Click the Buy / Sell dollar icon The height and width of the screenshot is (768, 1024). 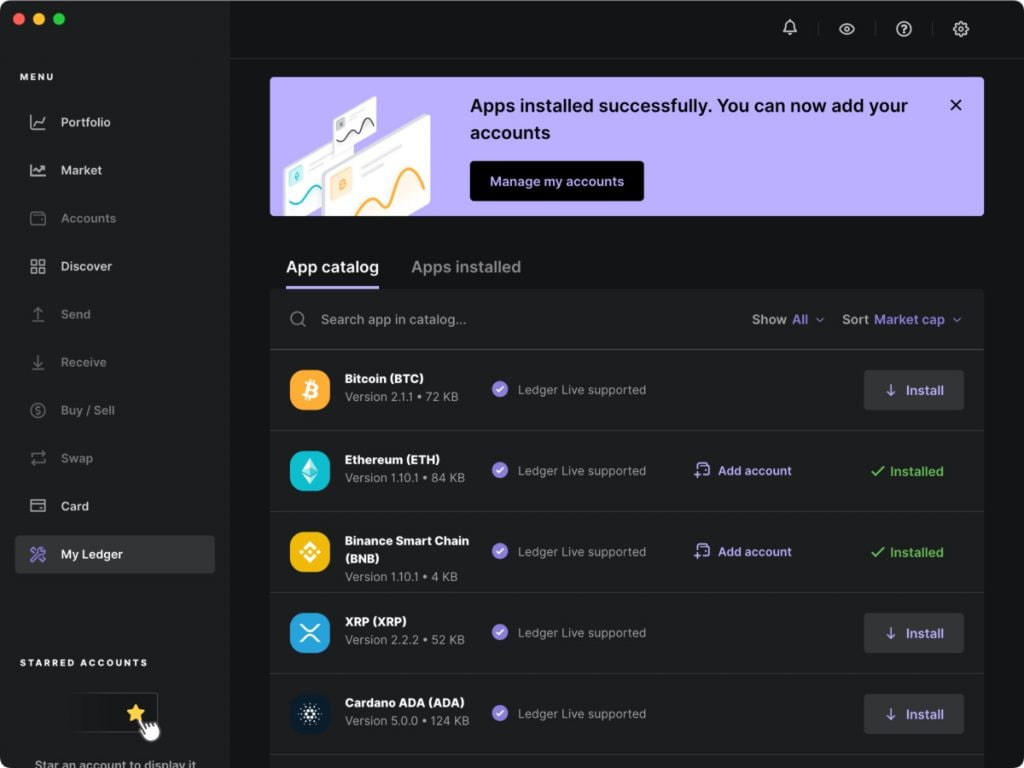pyautogui.click(x=38, y=410)
